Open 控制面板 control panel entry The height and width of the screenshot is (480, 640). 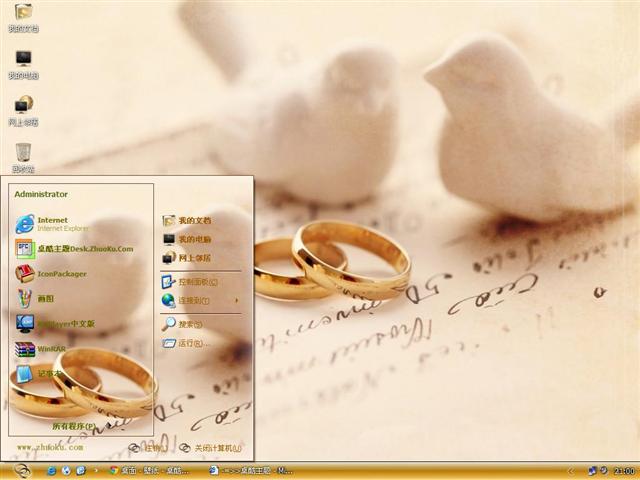tap(190, 282)
